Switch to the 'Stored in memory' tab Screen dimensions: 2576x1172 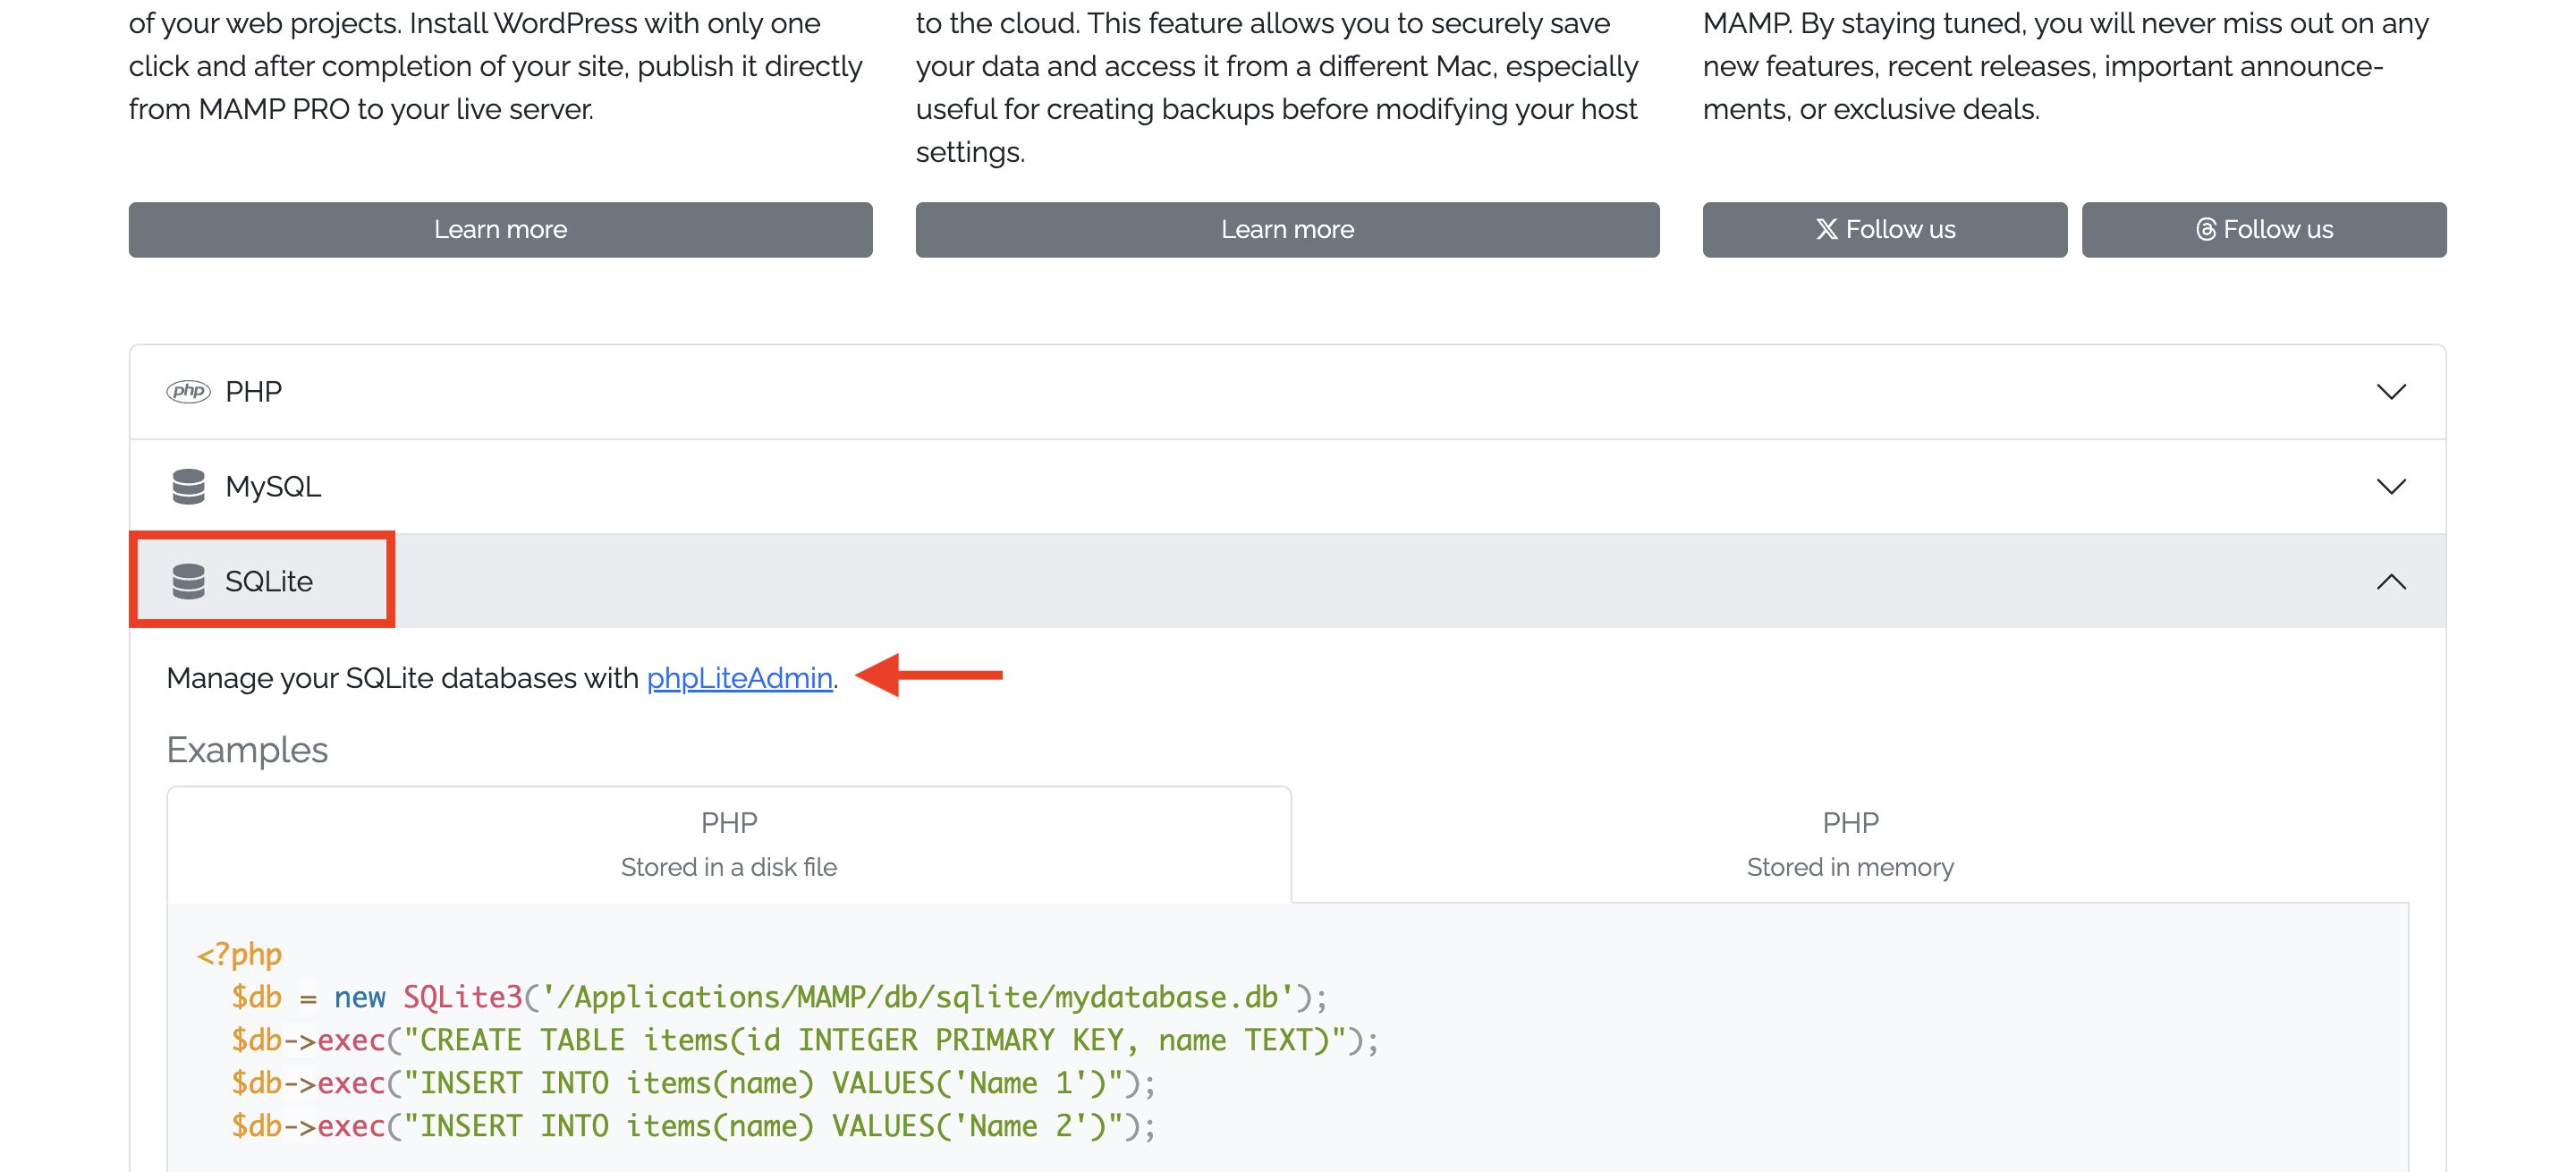click(x=1850, y=844)
